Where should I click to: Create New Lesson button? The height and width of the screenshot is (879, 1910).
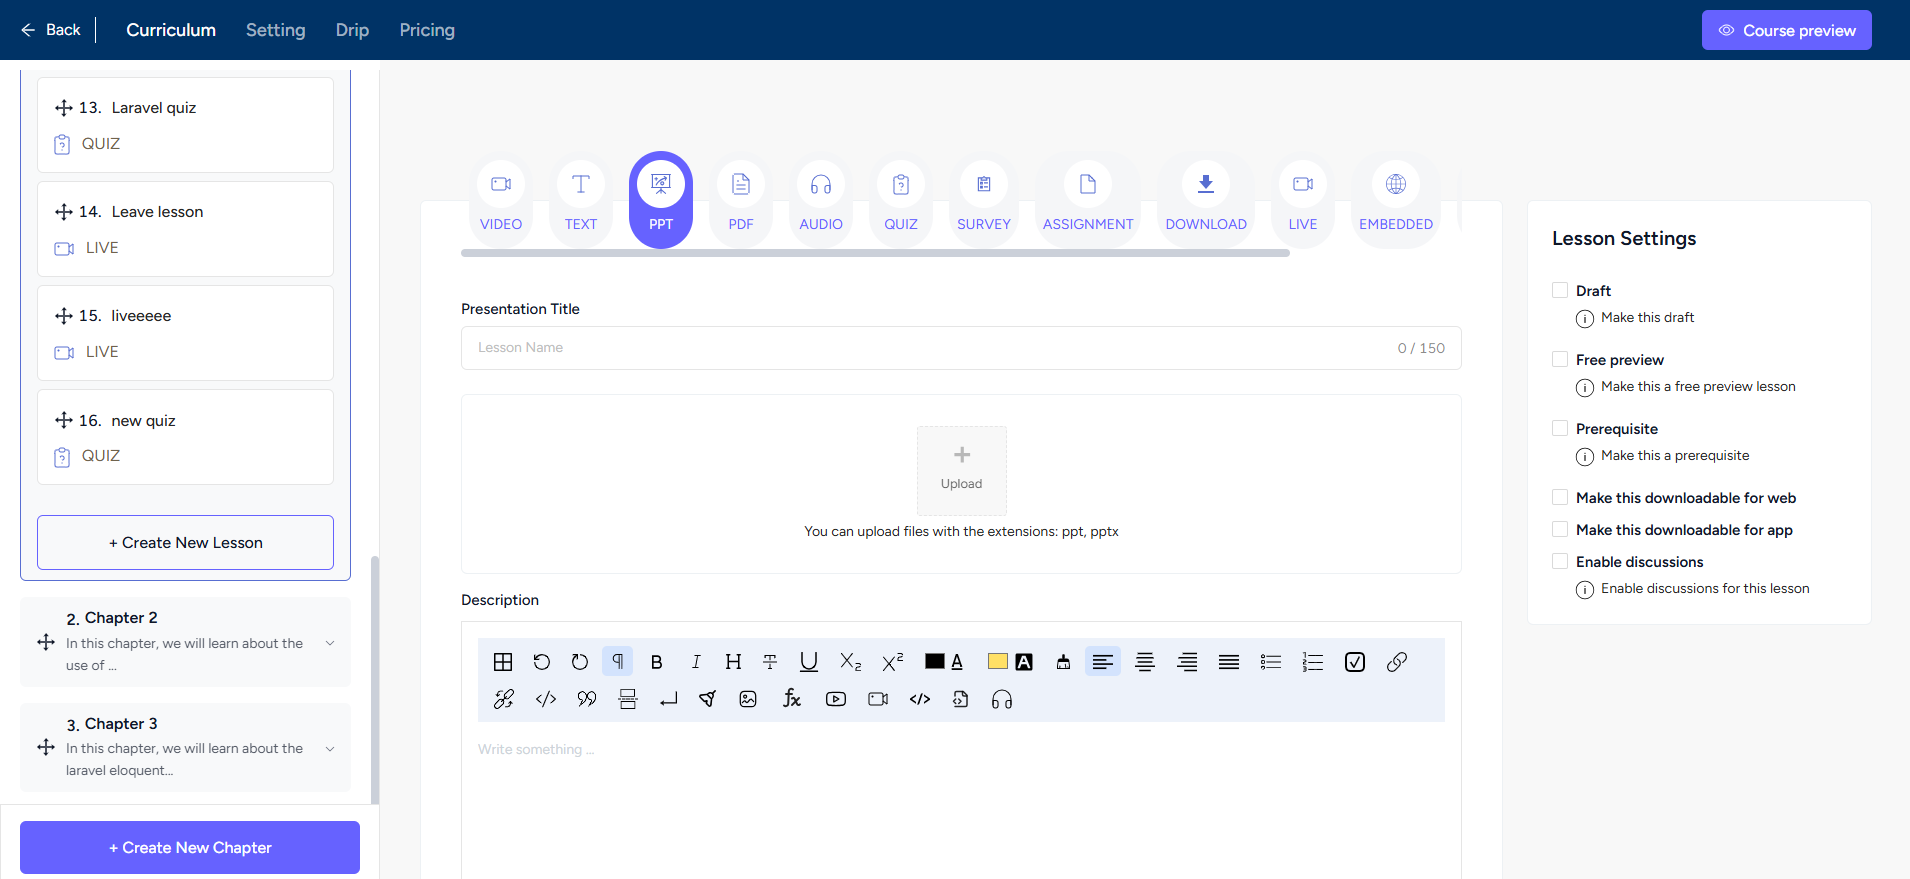tap(186, 543)
